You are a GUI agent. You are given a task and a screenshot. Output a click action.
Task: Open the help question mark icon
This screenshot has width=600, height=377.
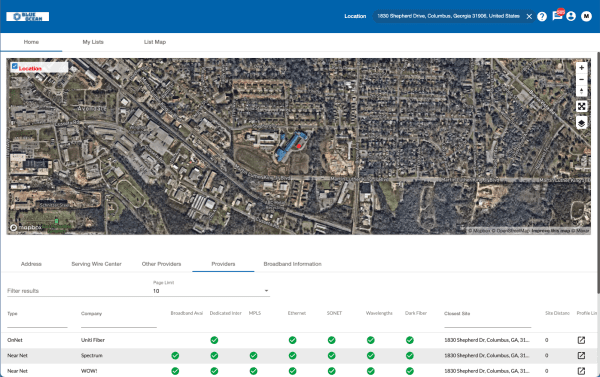[x=542, y=16]
